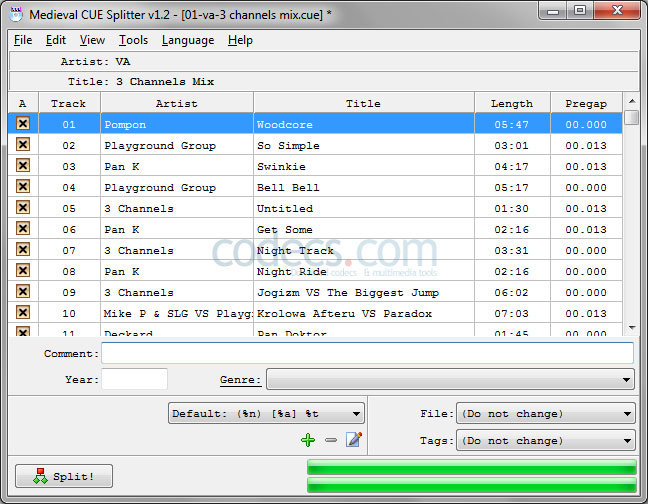This screenshot has width=648, height=504.
Task: Click length value 06:02
Action: coord(512,293)
